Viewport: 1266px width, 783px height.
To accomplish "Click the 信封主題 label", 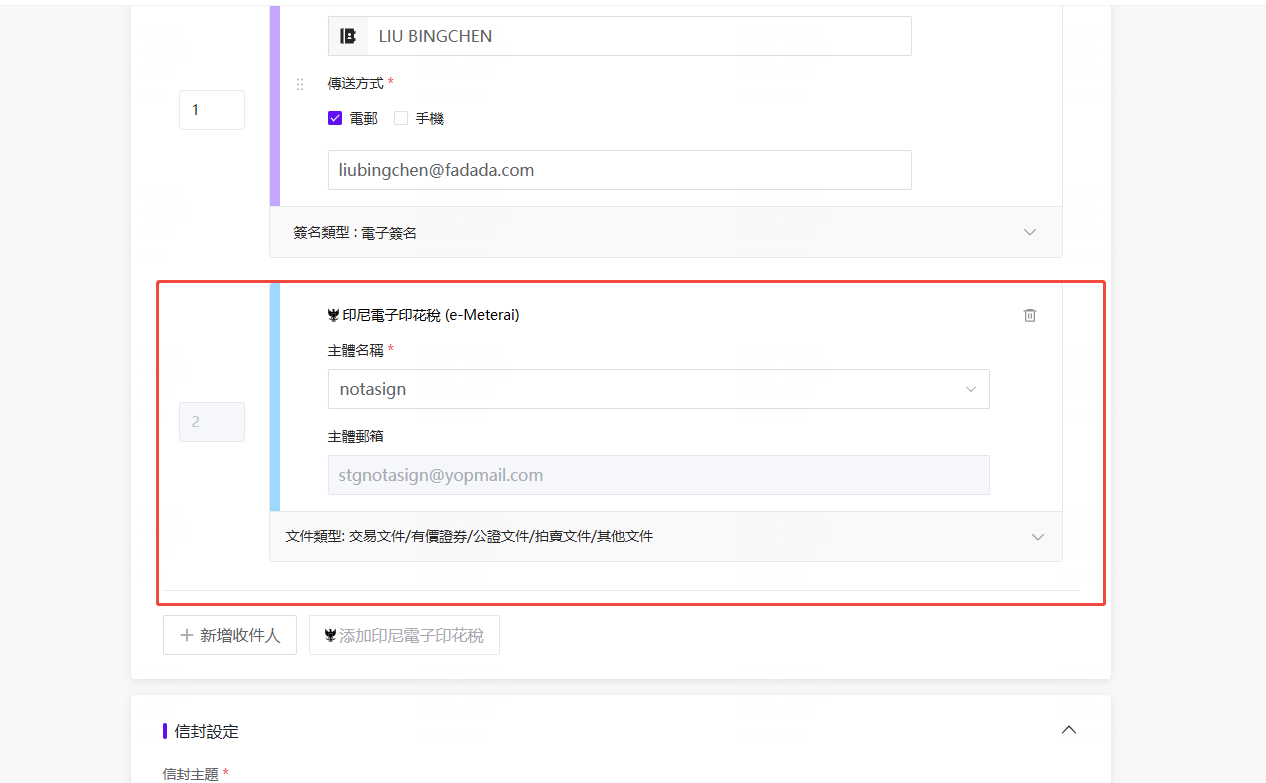I will (x=191, y=774).
